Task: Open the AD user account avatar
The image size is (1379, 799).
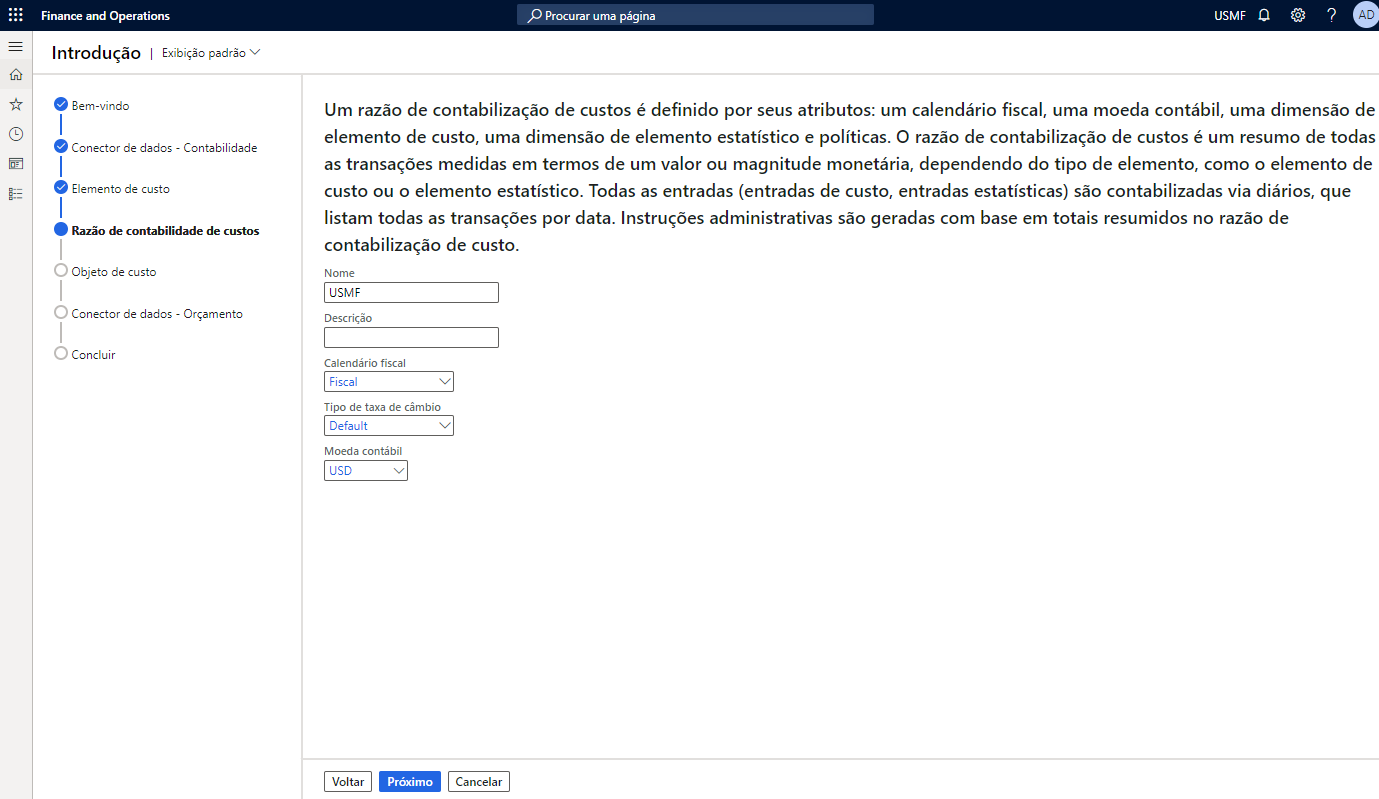Action: click(1365, 15)
